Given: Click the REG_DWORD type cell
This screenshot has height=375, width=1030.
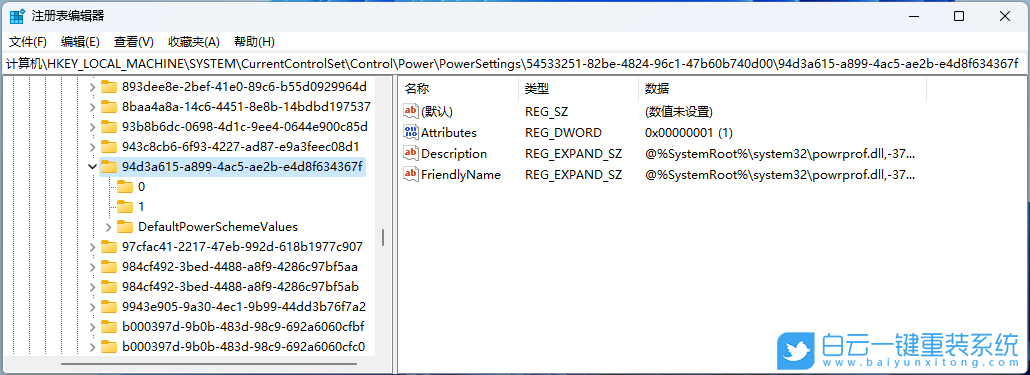Looking at the screenshot, I should pos(563,133).
